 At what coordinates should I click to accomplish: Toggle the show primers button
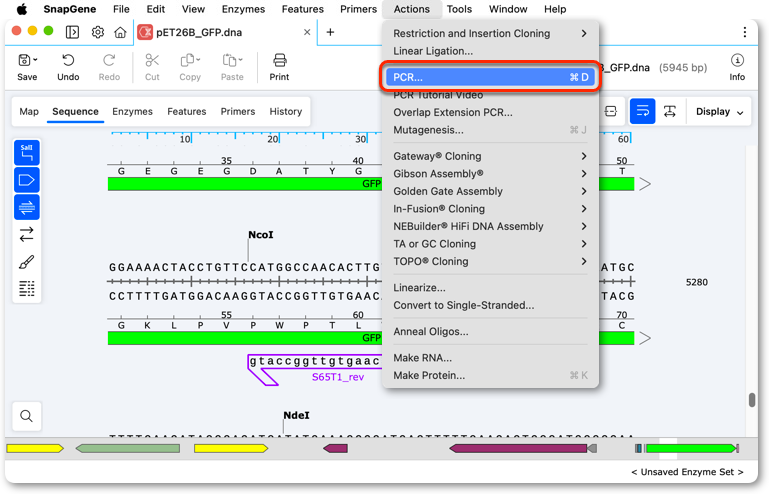pyautogui.click(x=26, y=207)
